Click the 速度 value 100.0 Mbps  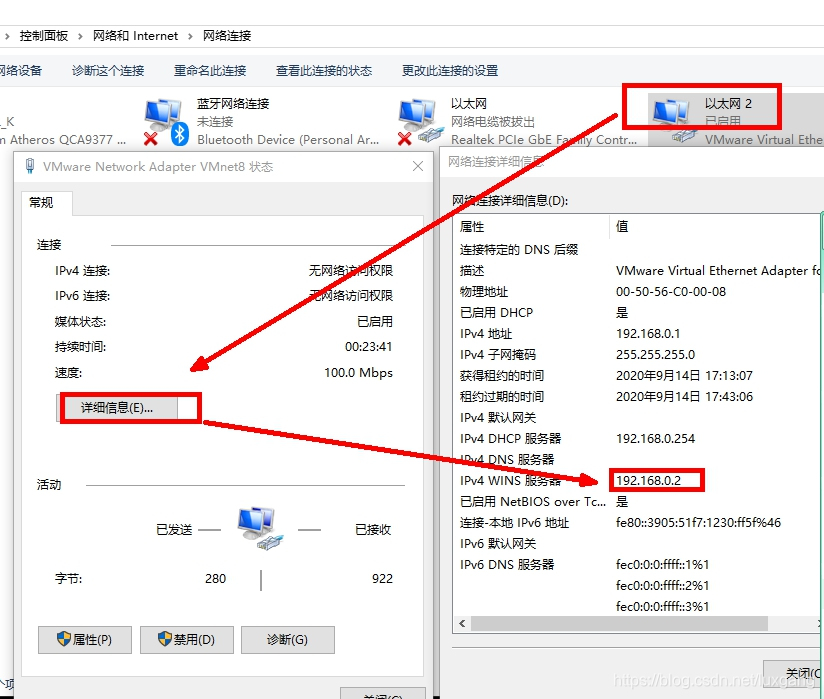click(358, 373)
